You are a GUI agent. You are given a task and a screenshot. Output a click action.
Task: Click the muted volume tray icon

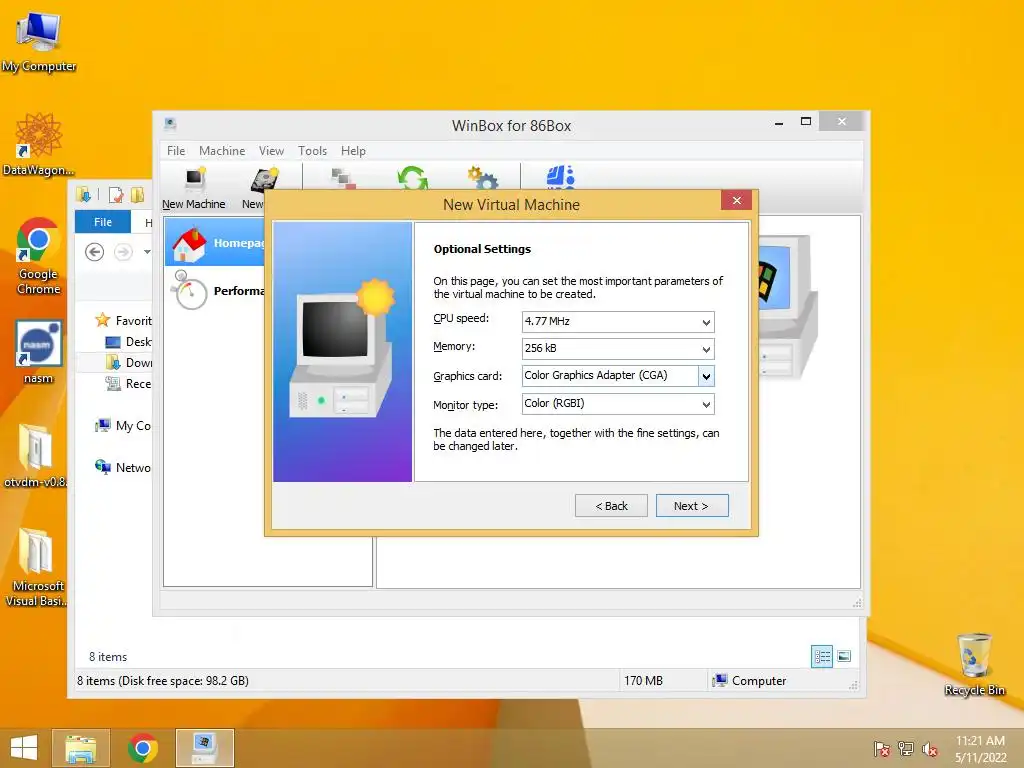coord(930,749)
